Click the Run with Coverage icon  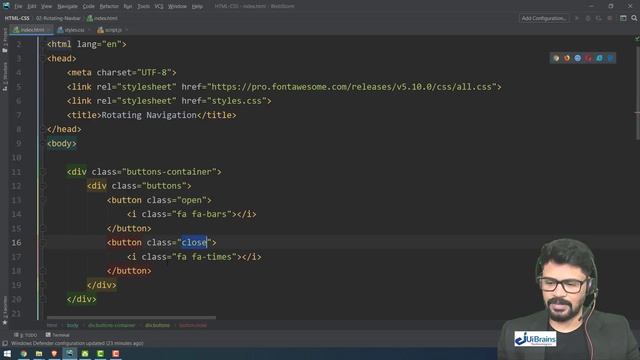pos(598,18)
